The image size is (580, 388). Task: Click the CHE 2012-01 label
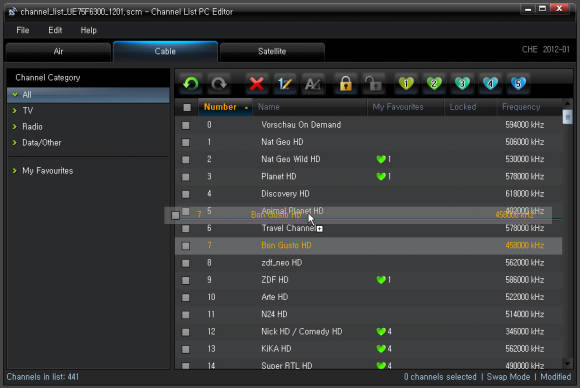pos(546,50)
